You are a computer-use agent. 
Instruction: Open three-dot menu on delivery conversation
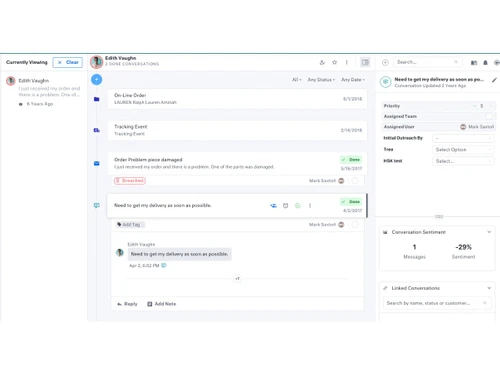pyautogui.click(x=310, y=206)
